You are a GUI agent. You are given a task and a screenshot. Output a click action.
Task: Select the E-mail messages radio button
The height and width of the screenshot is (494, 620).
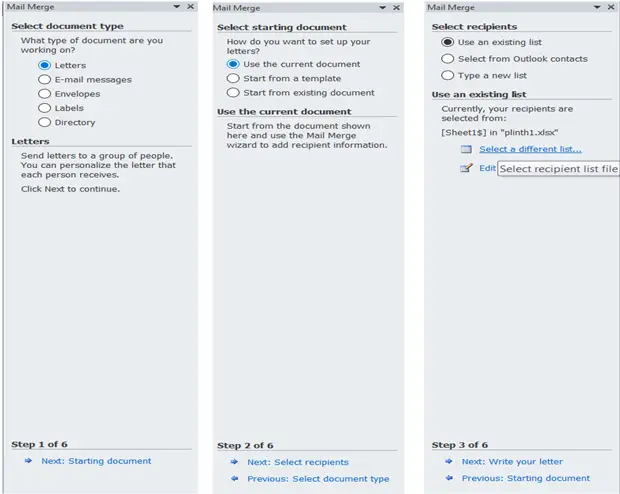coord(45,79)
